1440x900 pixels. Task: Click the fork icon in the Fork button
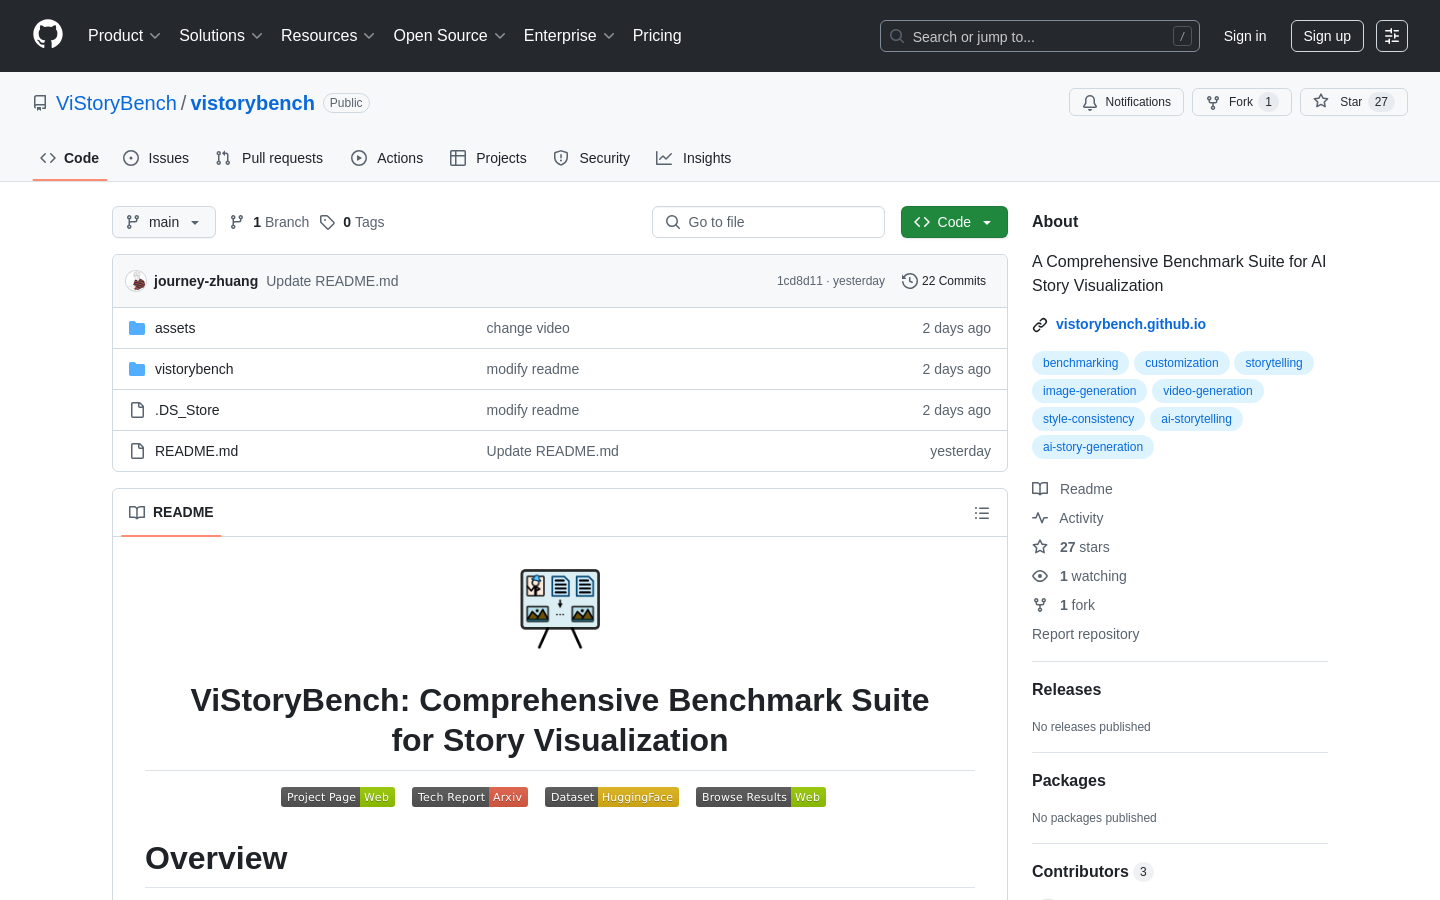coord(1213,102)
